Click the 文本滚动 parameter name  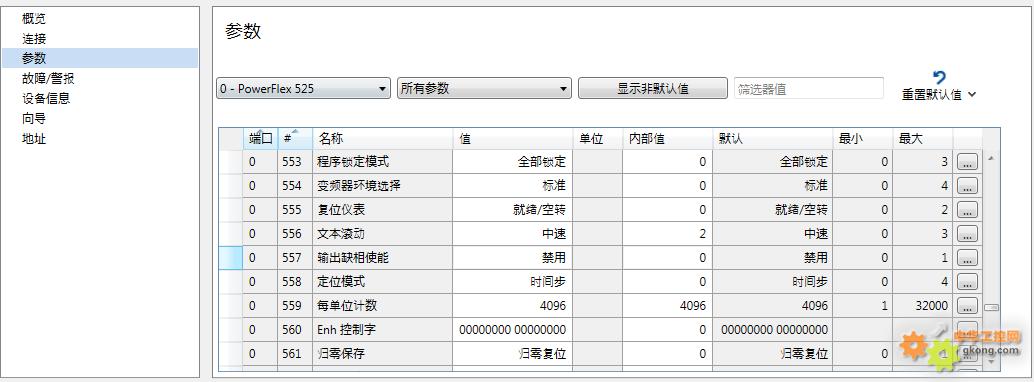pyautogui.click(x=341, y=234)
